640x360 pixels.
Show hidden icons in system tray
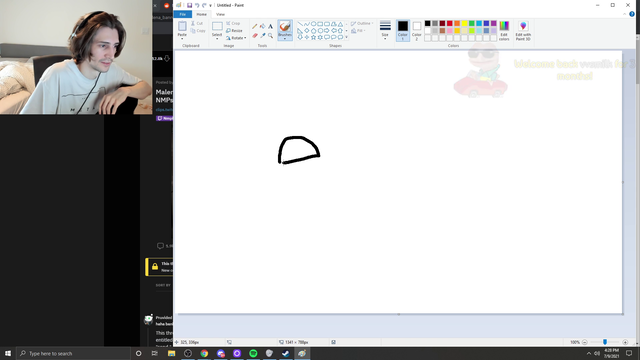tap(589, 353)
